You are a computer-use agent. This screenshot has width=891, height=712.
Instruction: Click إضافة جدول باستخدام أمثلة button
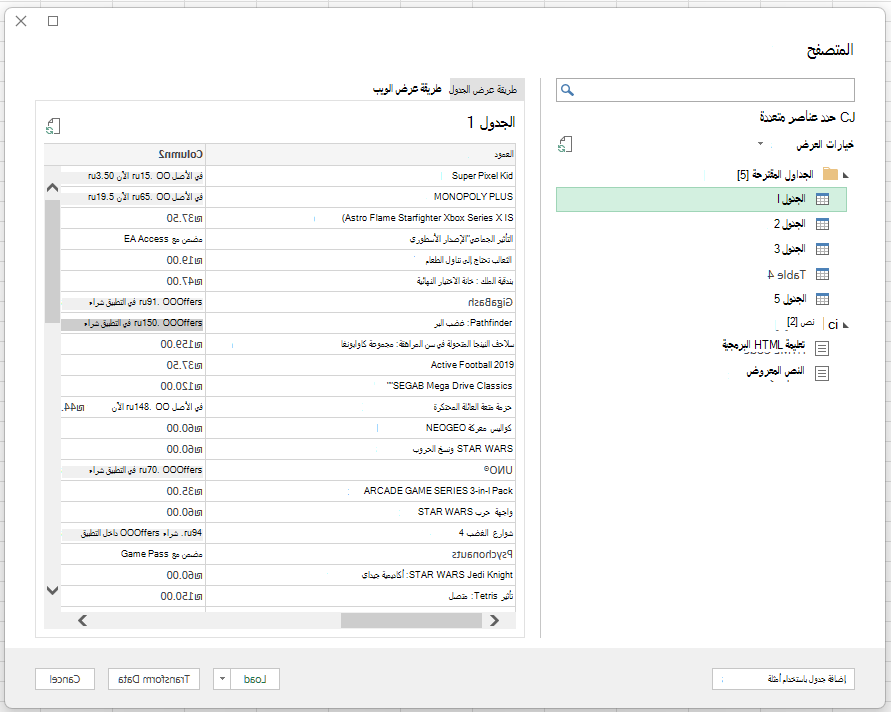coord(783,678)
